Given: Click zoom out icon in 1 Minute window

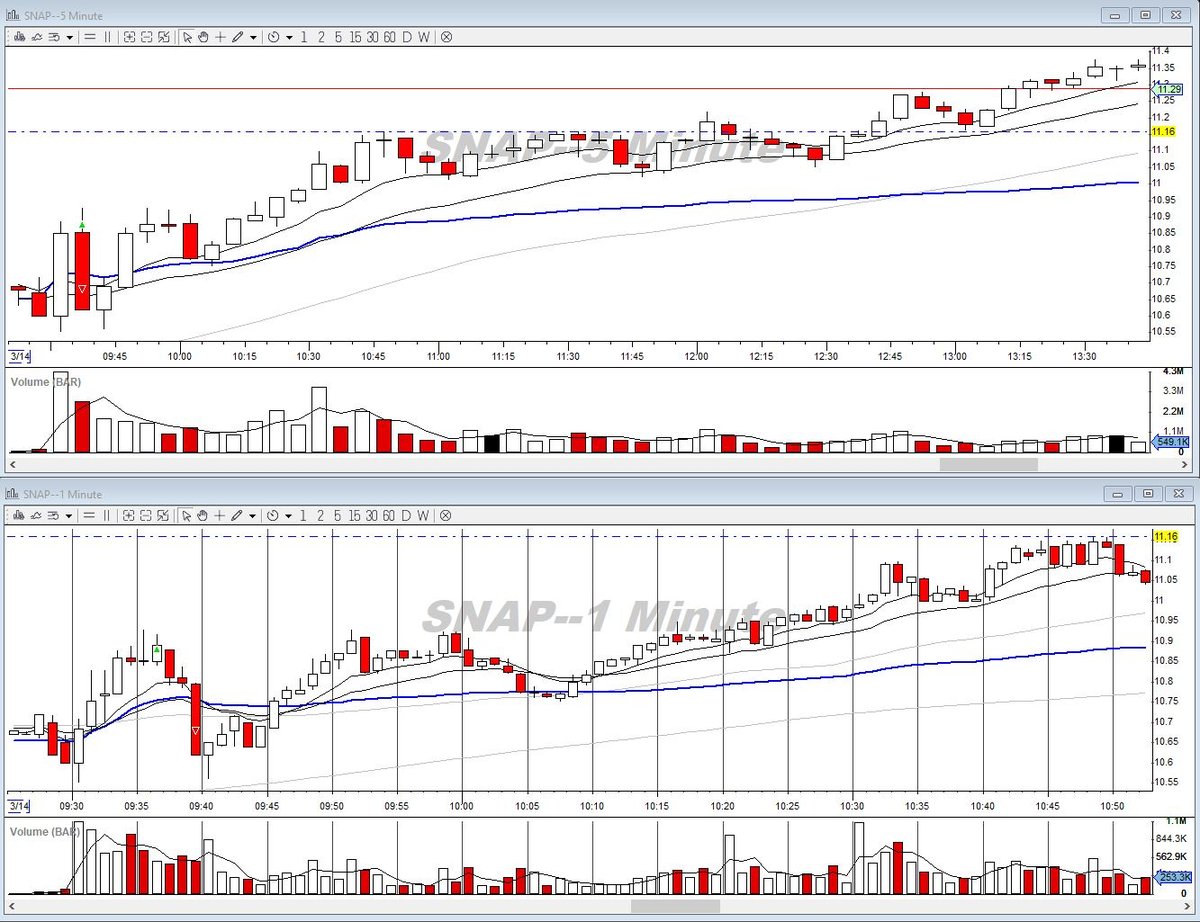Looking at the screenshot, I should [146, 515].
